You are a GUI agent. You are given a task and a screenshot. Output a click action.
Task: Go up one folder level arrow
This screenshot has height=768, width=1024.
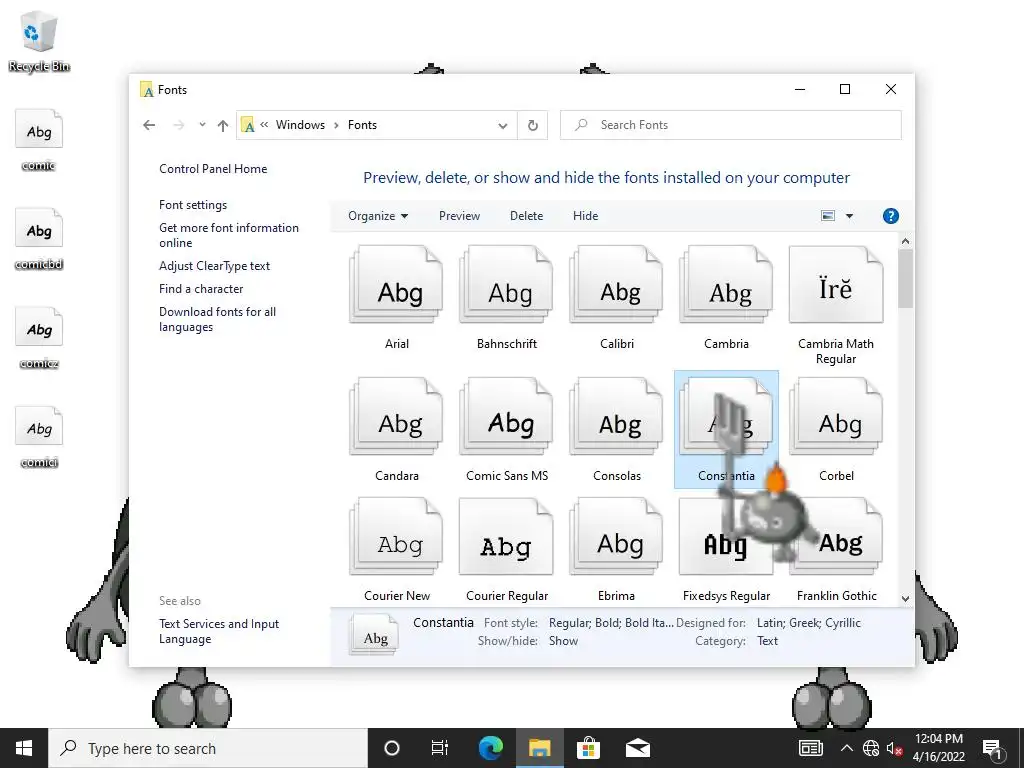click(x=223, y=125)
